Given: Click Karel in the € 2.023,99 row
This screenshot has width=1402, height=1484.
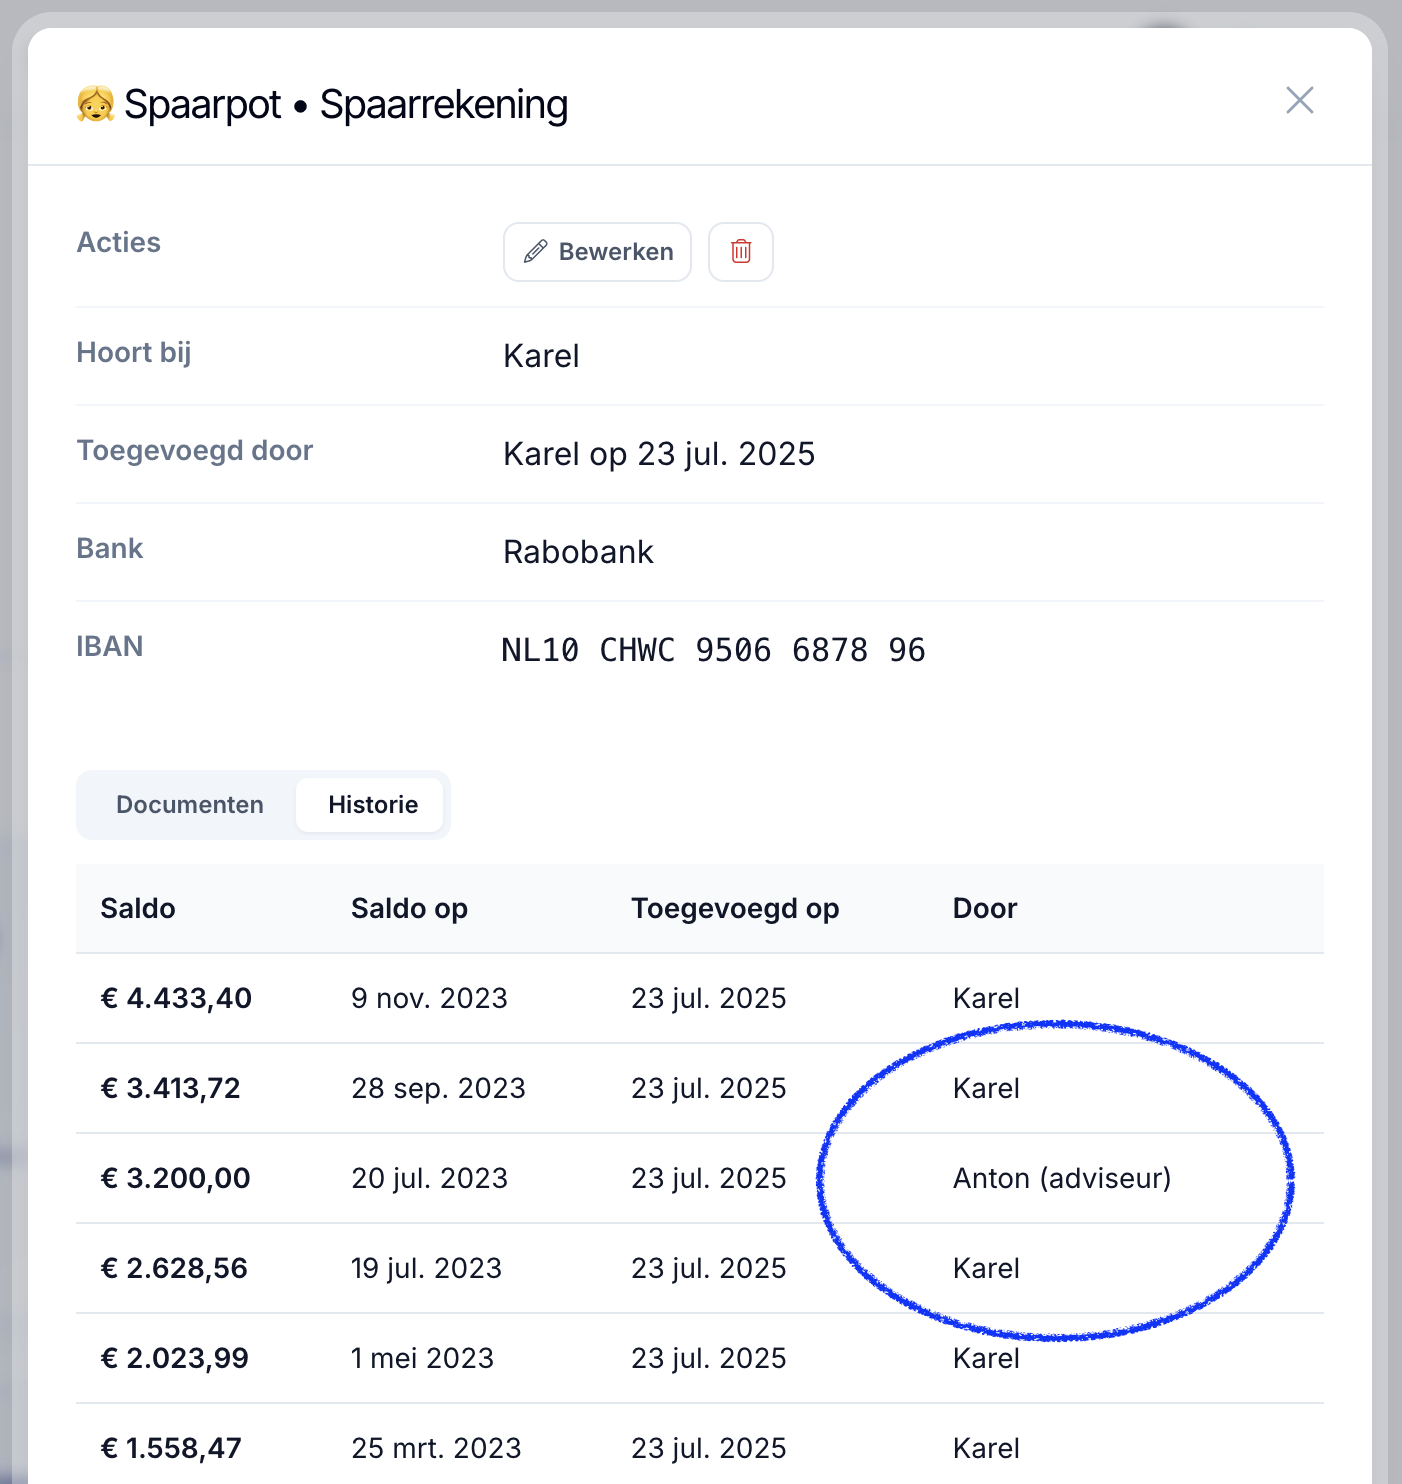Looking at the screenshot, I should click(x=986, y=1358).
